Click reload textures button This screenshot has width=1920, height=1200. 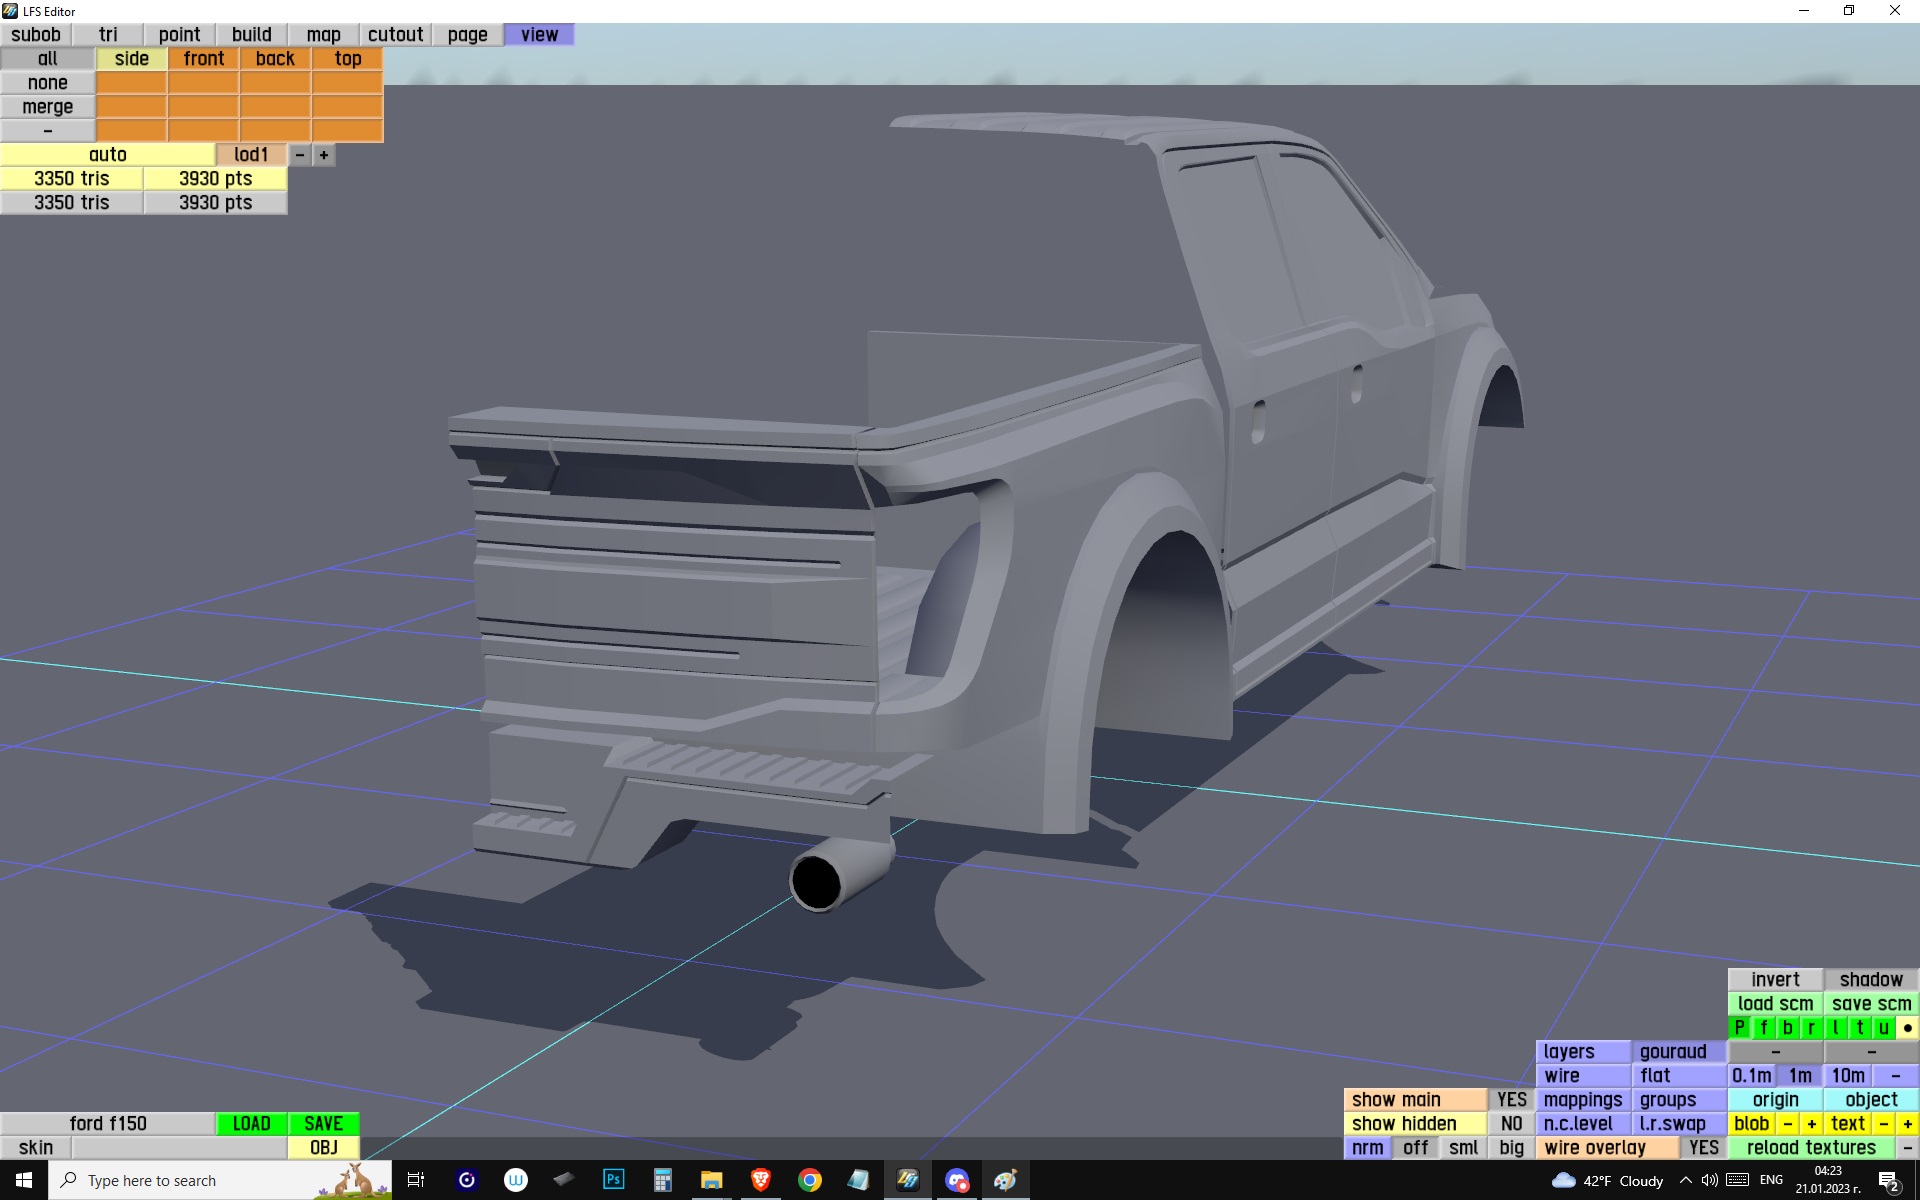pos(1811,1147)
